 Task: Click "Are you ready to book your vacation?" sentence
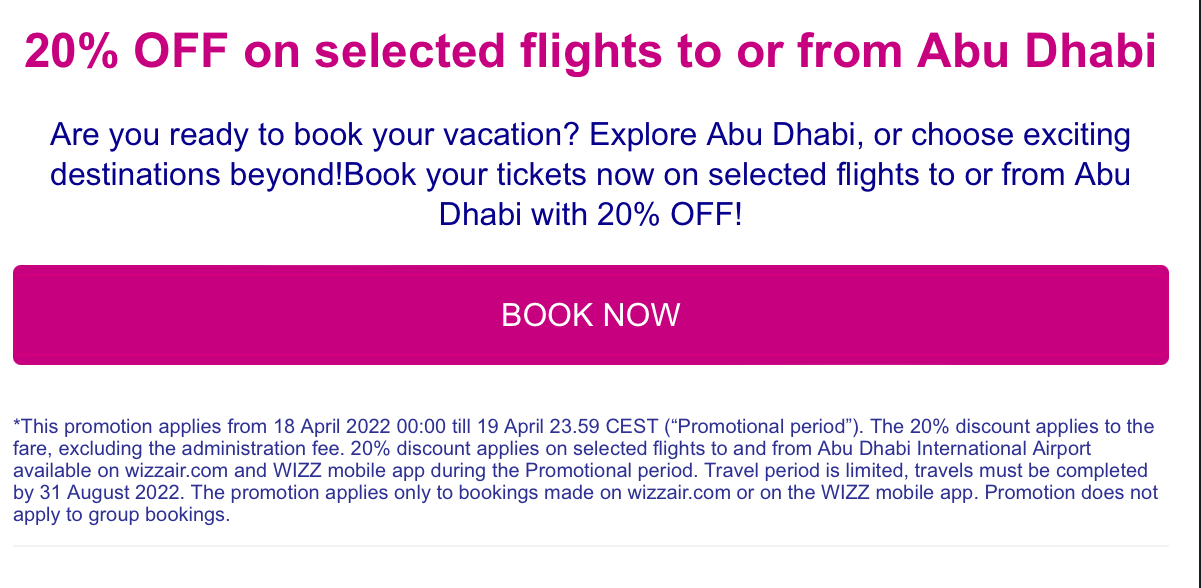pyautogui.click(x=314, y=134)
